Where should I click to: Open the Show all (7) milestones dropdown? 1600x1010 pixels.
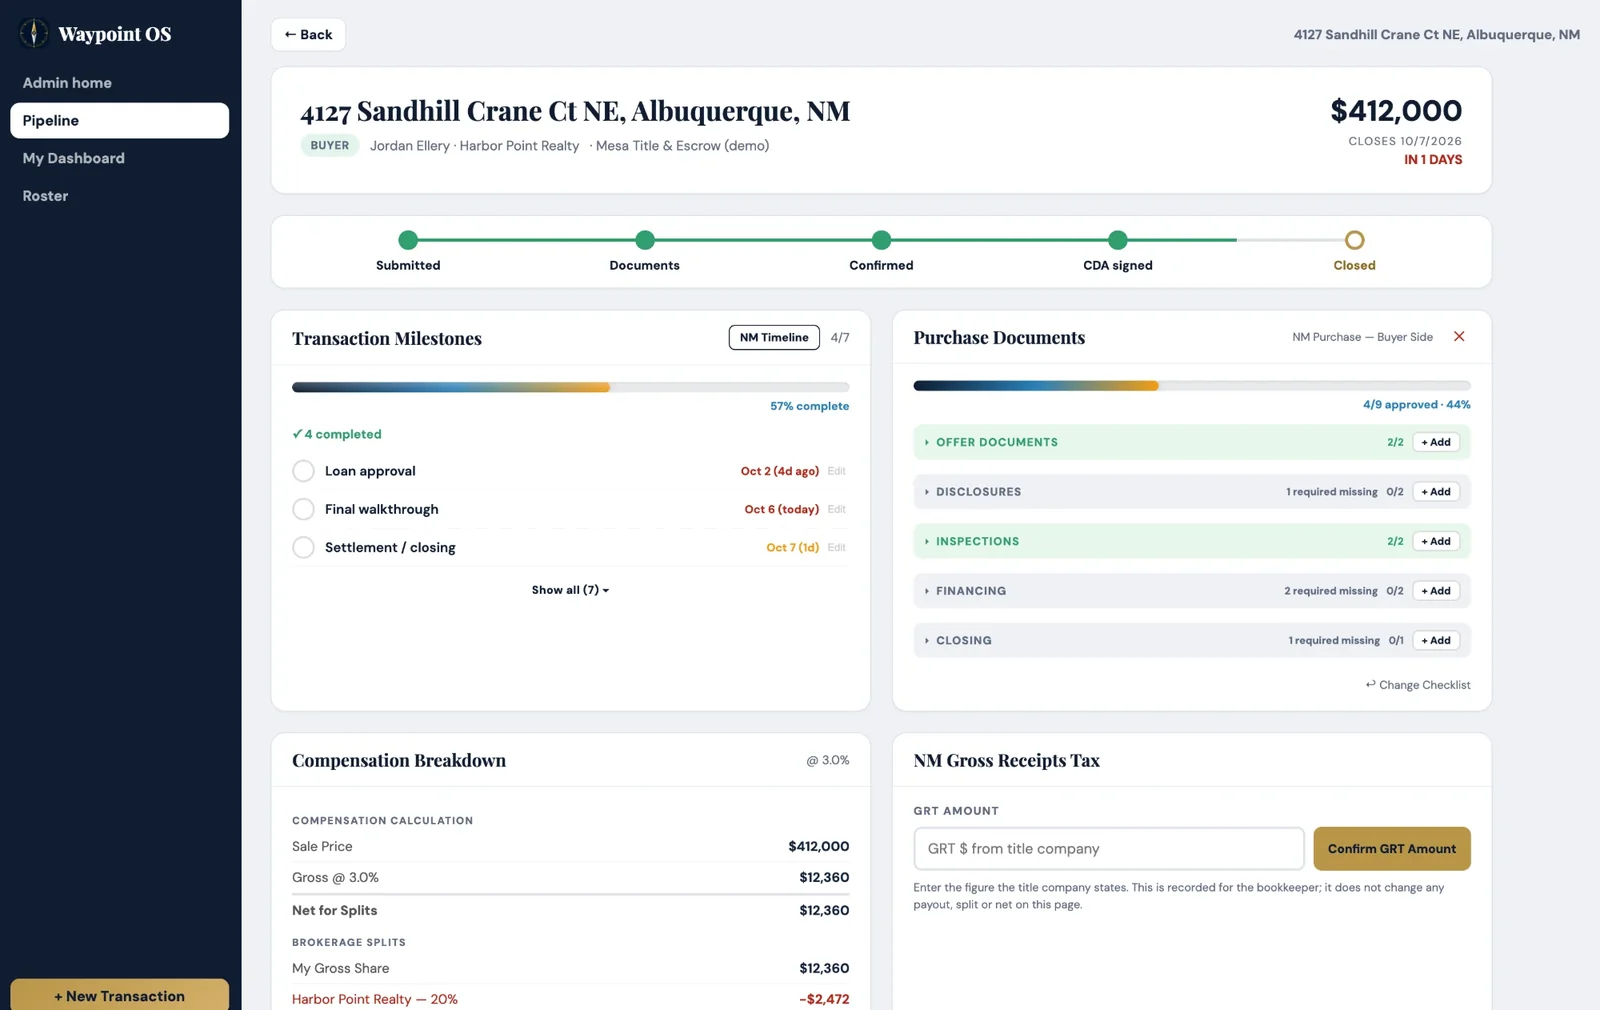tap(570, 590)
